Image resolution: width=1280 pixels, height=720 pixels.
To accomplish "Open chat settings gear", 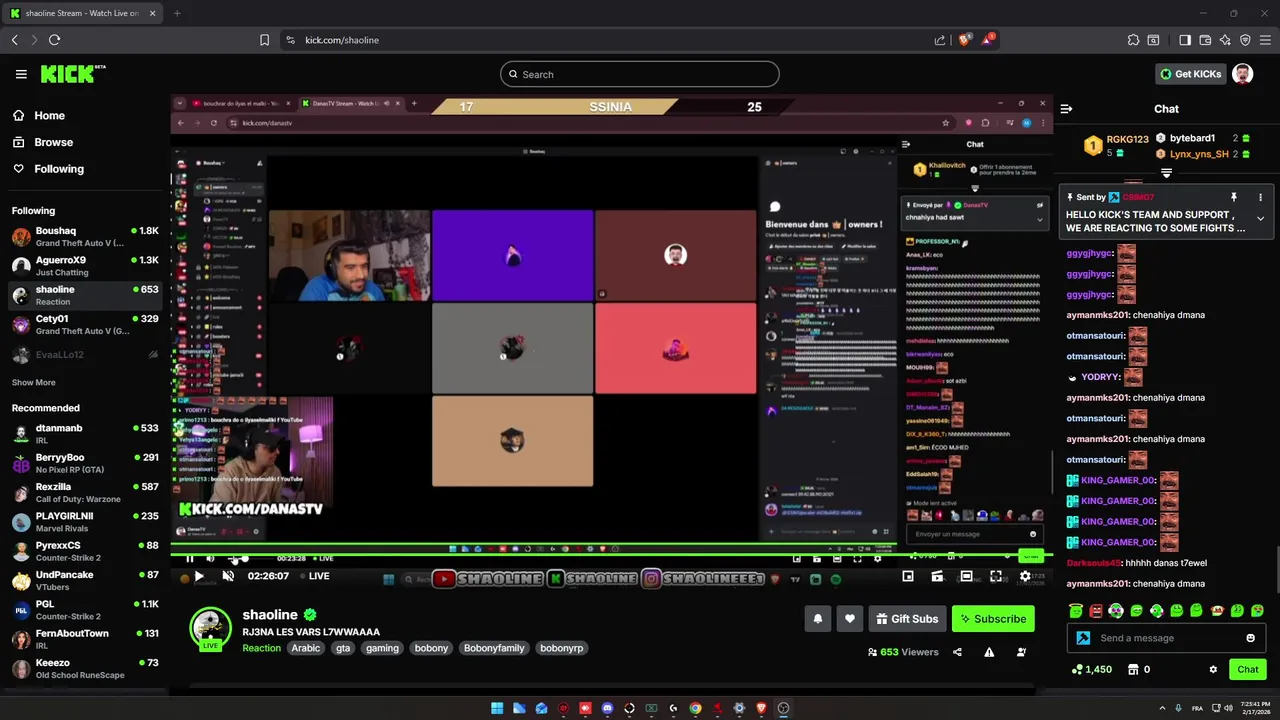I will [1213, 670].
